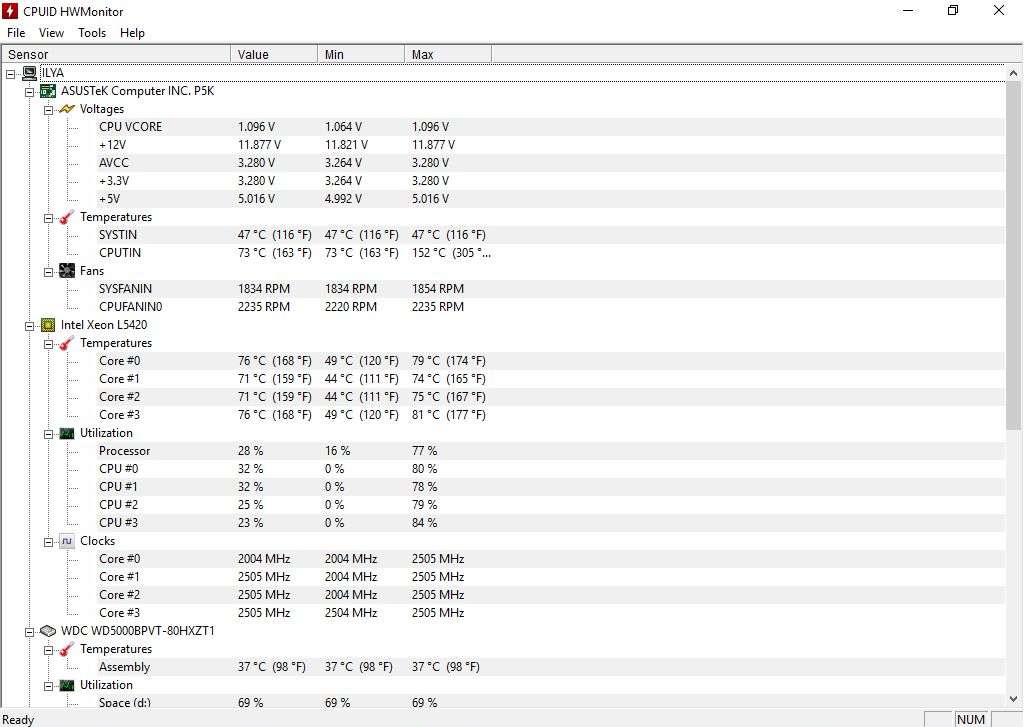
Task: Click the HWMonitor lightning app icon
Action: click(x=10, y=11)
